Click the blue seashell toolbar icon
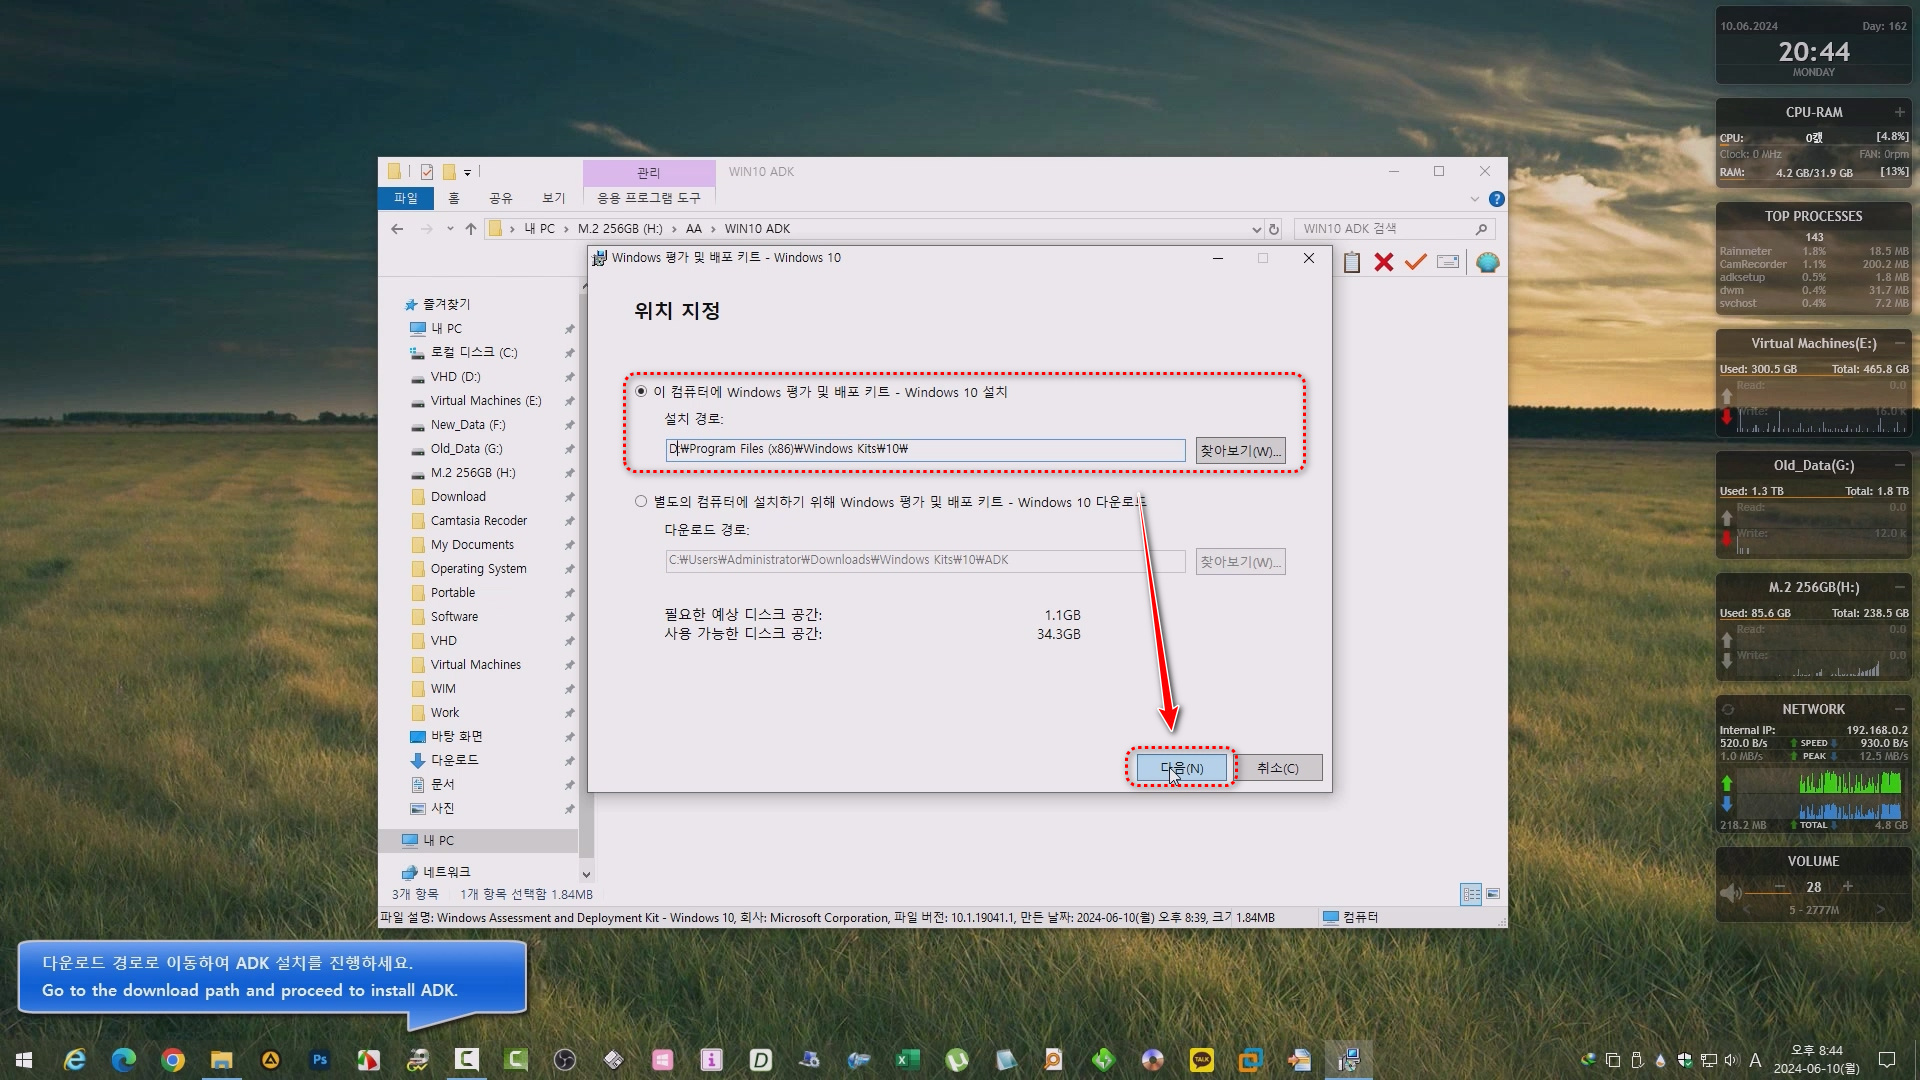The width and height of the screenshot is (1920, 1080). (1488, 262)
